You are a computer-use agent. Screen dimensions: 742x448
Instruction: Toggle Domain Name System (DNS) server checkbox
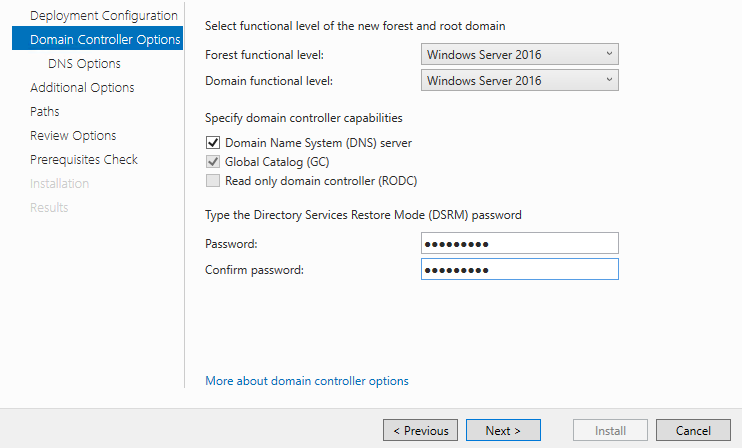click(x=213, y=142)
